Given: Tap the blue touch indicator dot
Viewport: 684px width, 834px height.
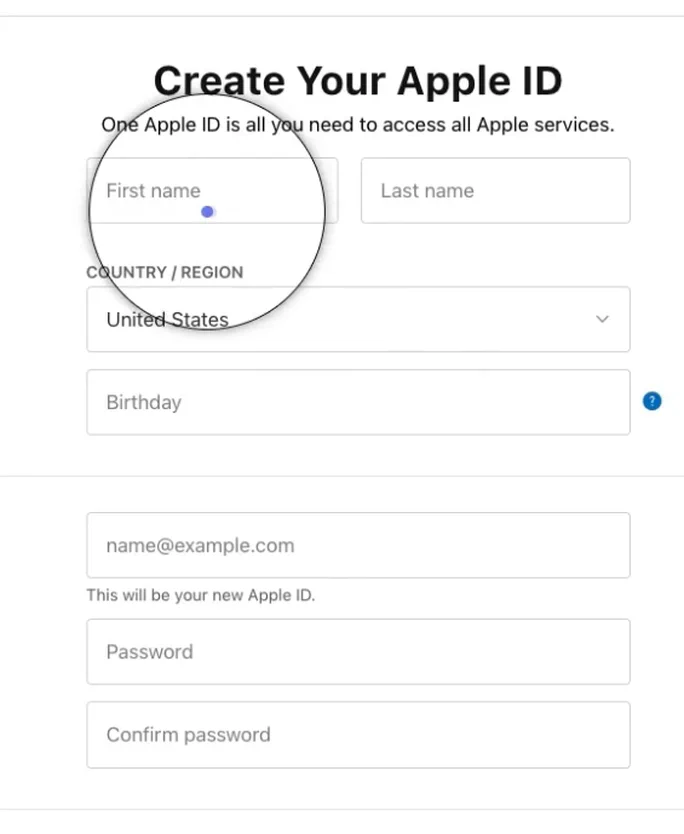Looking at the screenshot, I should coord(207,212).
